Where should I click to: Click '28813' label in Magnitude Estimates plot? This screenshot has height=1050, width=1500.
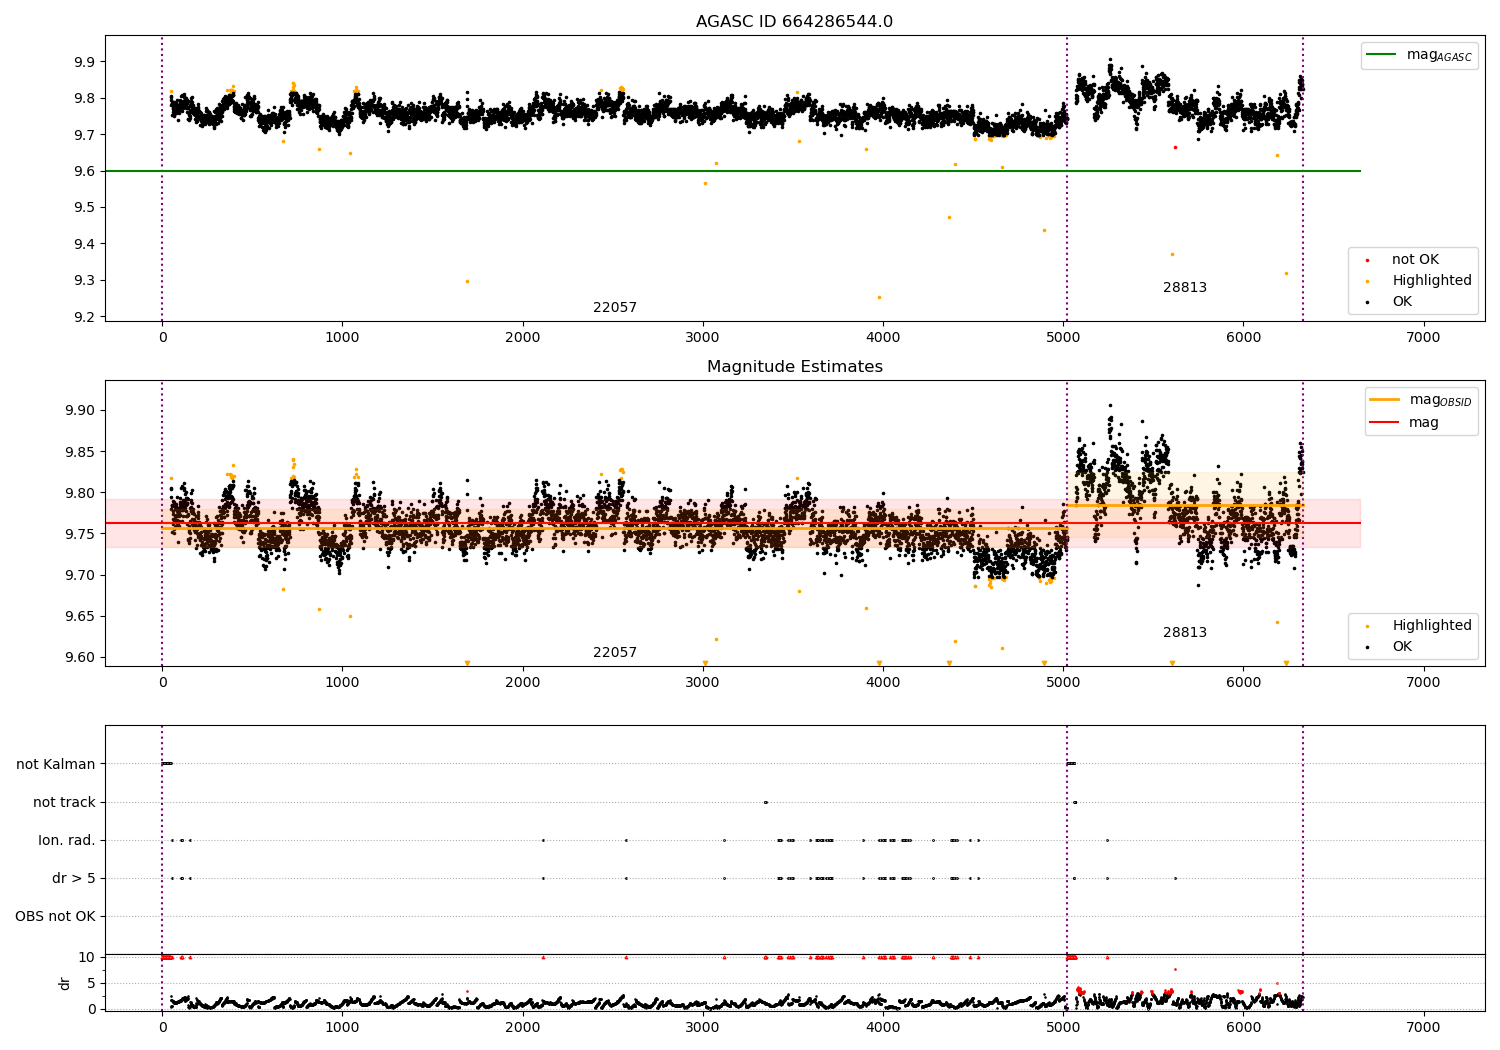click(1185, 633)
